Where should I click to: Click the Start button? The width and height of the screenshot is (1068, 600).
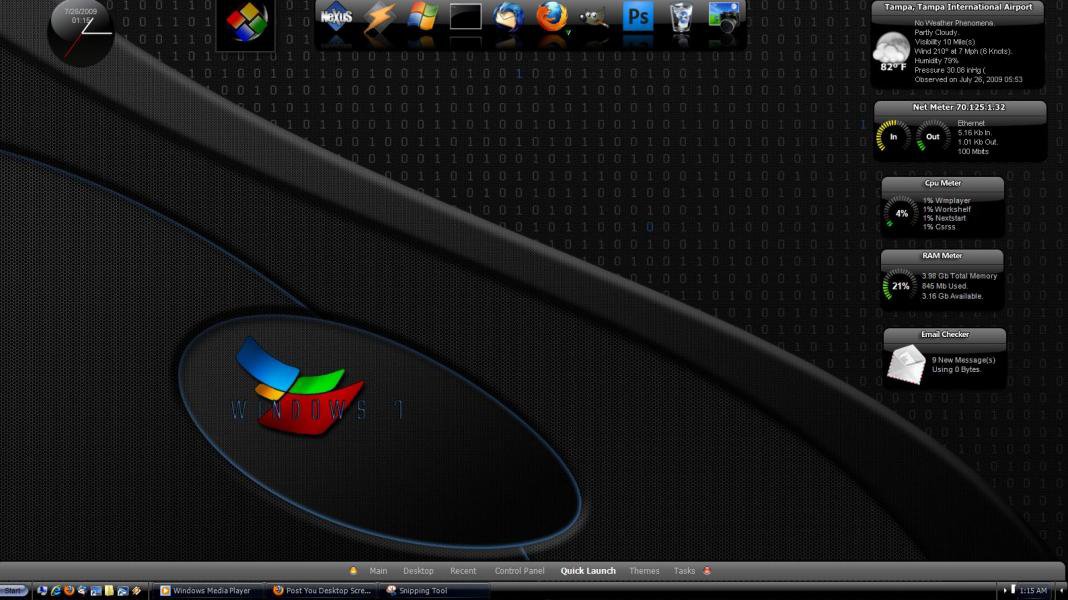pos(14,590)
